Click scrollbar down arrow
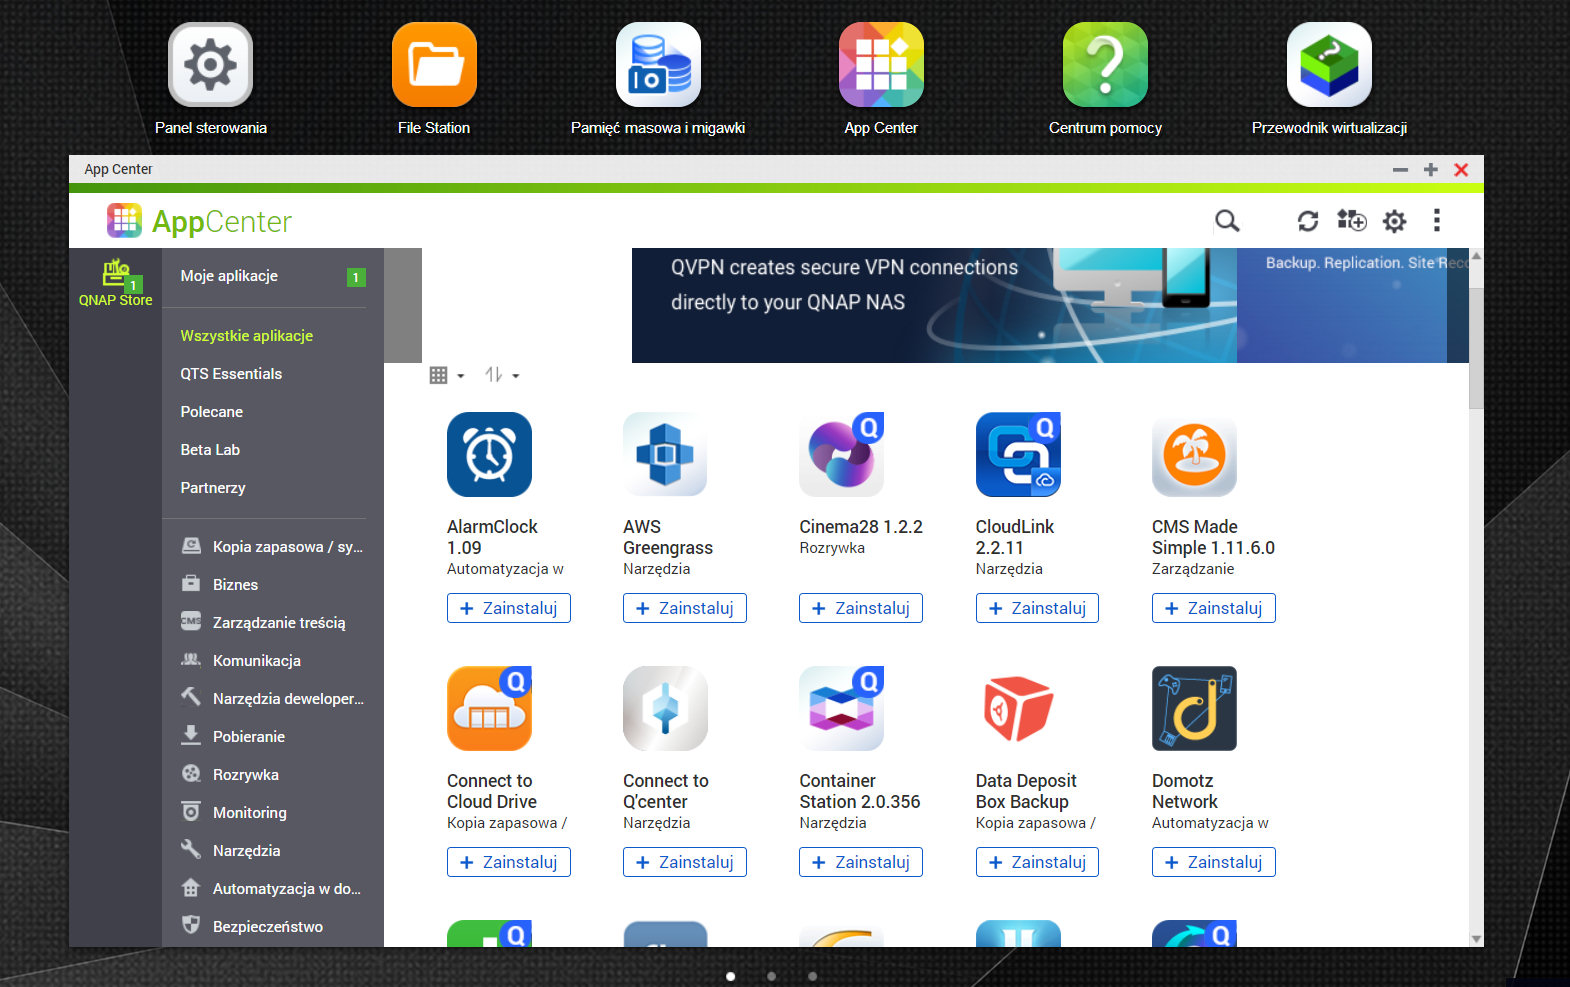1570x987 pixels. (x=1476, y=939)
